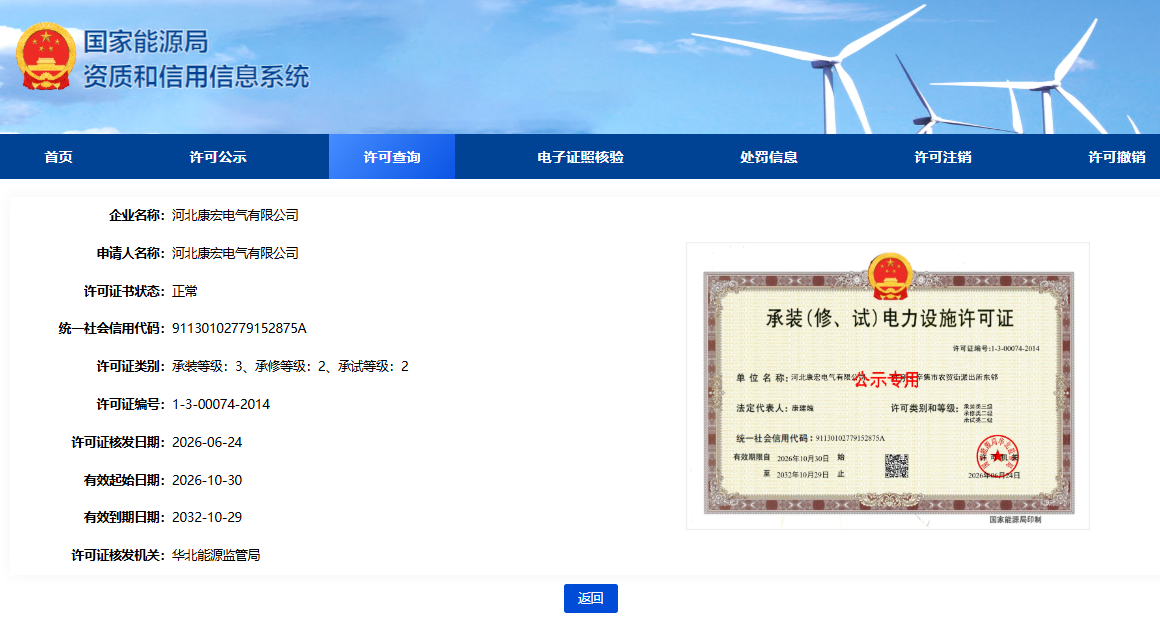Click the red 公示专用 stamp text on certificate
The width and height of the screenshot is (1160, 621).
pos(886,380)
